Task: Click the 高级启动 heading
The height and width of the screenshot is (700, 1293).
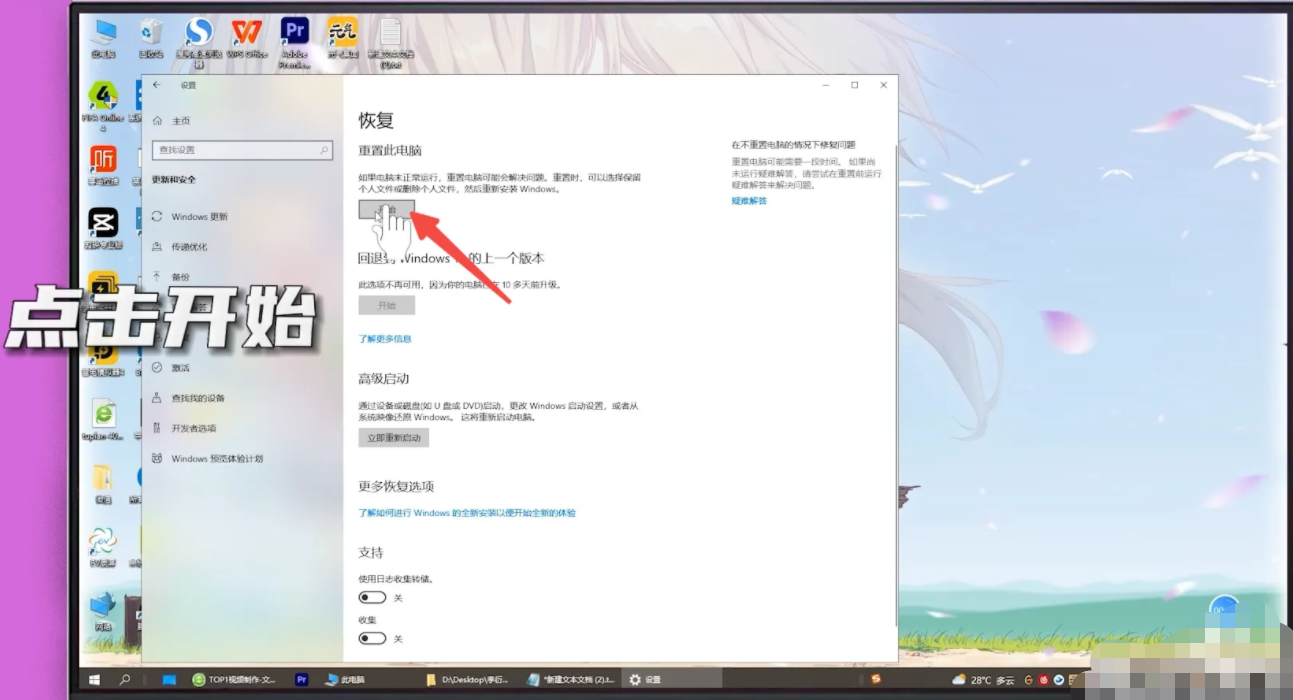Action: pos(384,379)
